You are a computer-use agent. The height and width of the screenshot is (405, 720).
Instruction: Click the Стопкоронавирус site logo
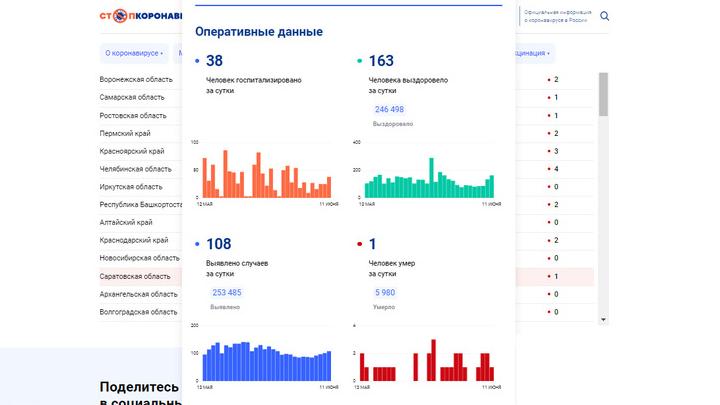click(140, 16)
